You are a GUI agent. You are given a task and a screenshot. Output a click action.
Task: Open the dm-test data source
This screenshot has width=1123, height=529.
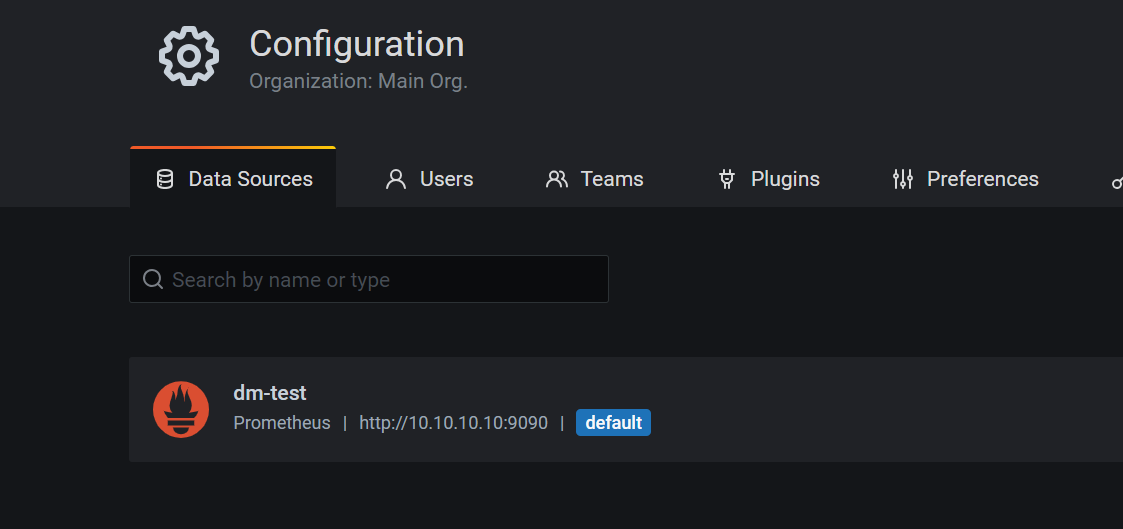click(626, 409)
